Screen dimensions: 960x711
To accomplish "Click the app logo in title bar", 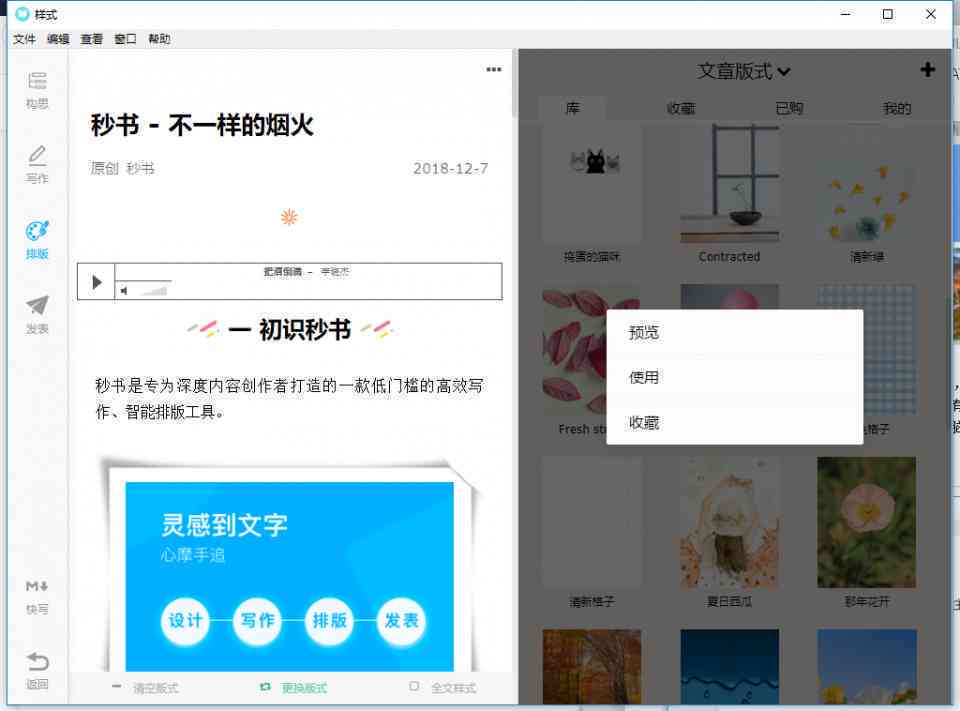I will (x=22, y=14).
